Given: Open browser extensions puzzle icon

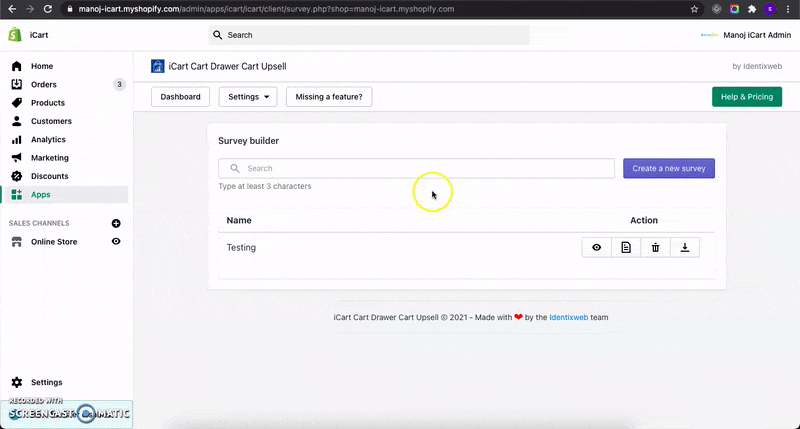Looking at the screenshot, I should coord(752,9).
